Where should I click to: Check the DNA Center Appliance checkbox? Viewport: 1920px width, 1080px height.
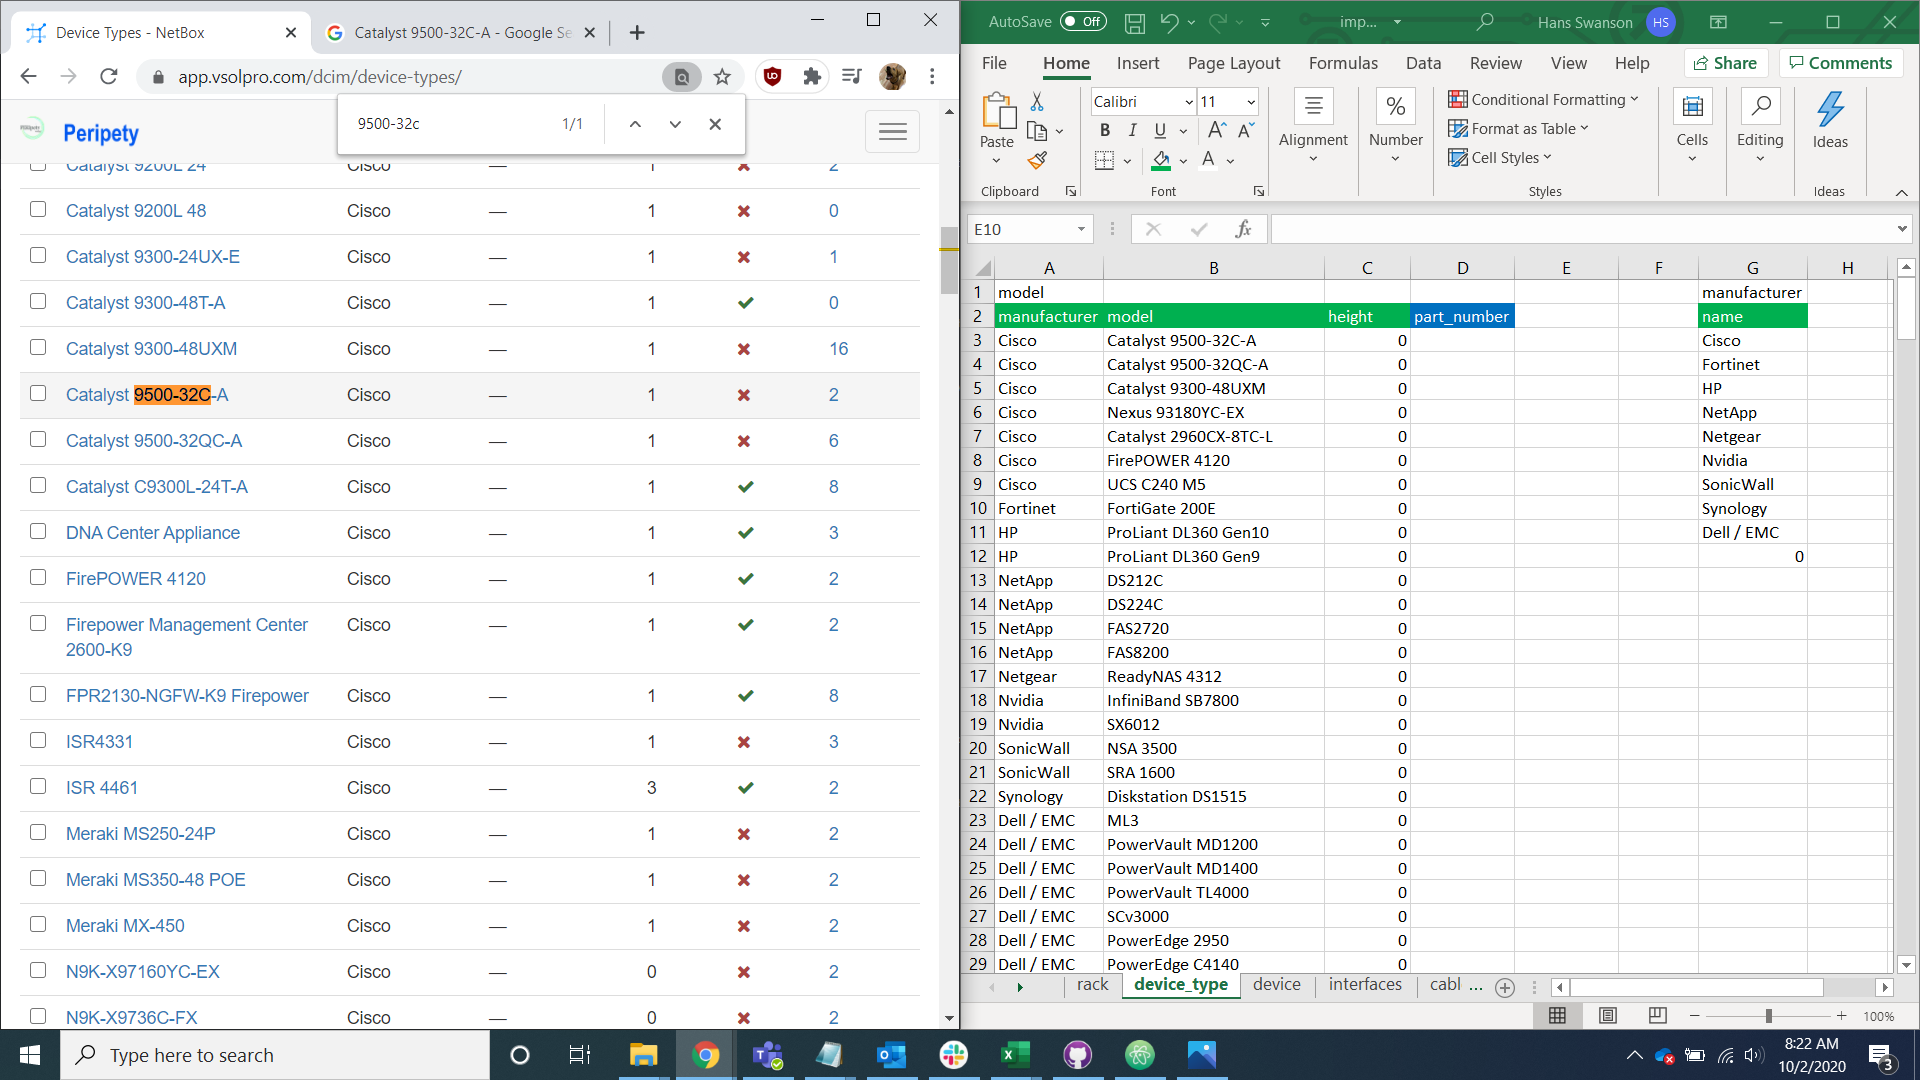click(38, 532)
